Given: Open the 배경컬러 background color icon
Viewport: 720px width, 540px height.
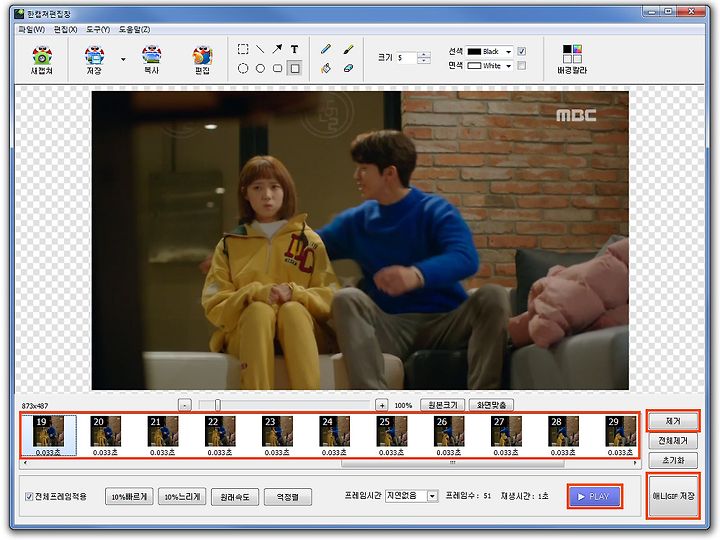Looking at the screenshot, I should [572, 60].
